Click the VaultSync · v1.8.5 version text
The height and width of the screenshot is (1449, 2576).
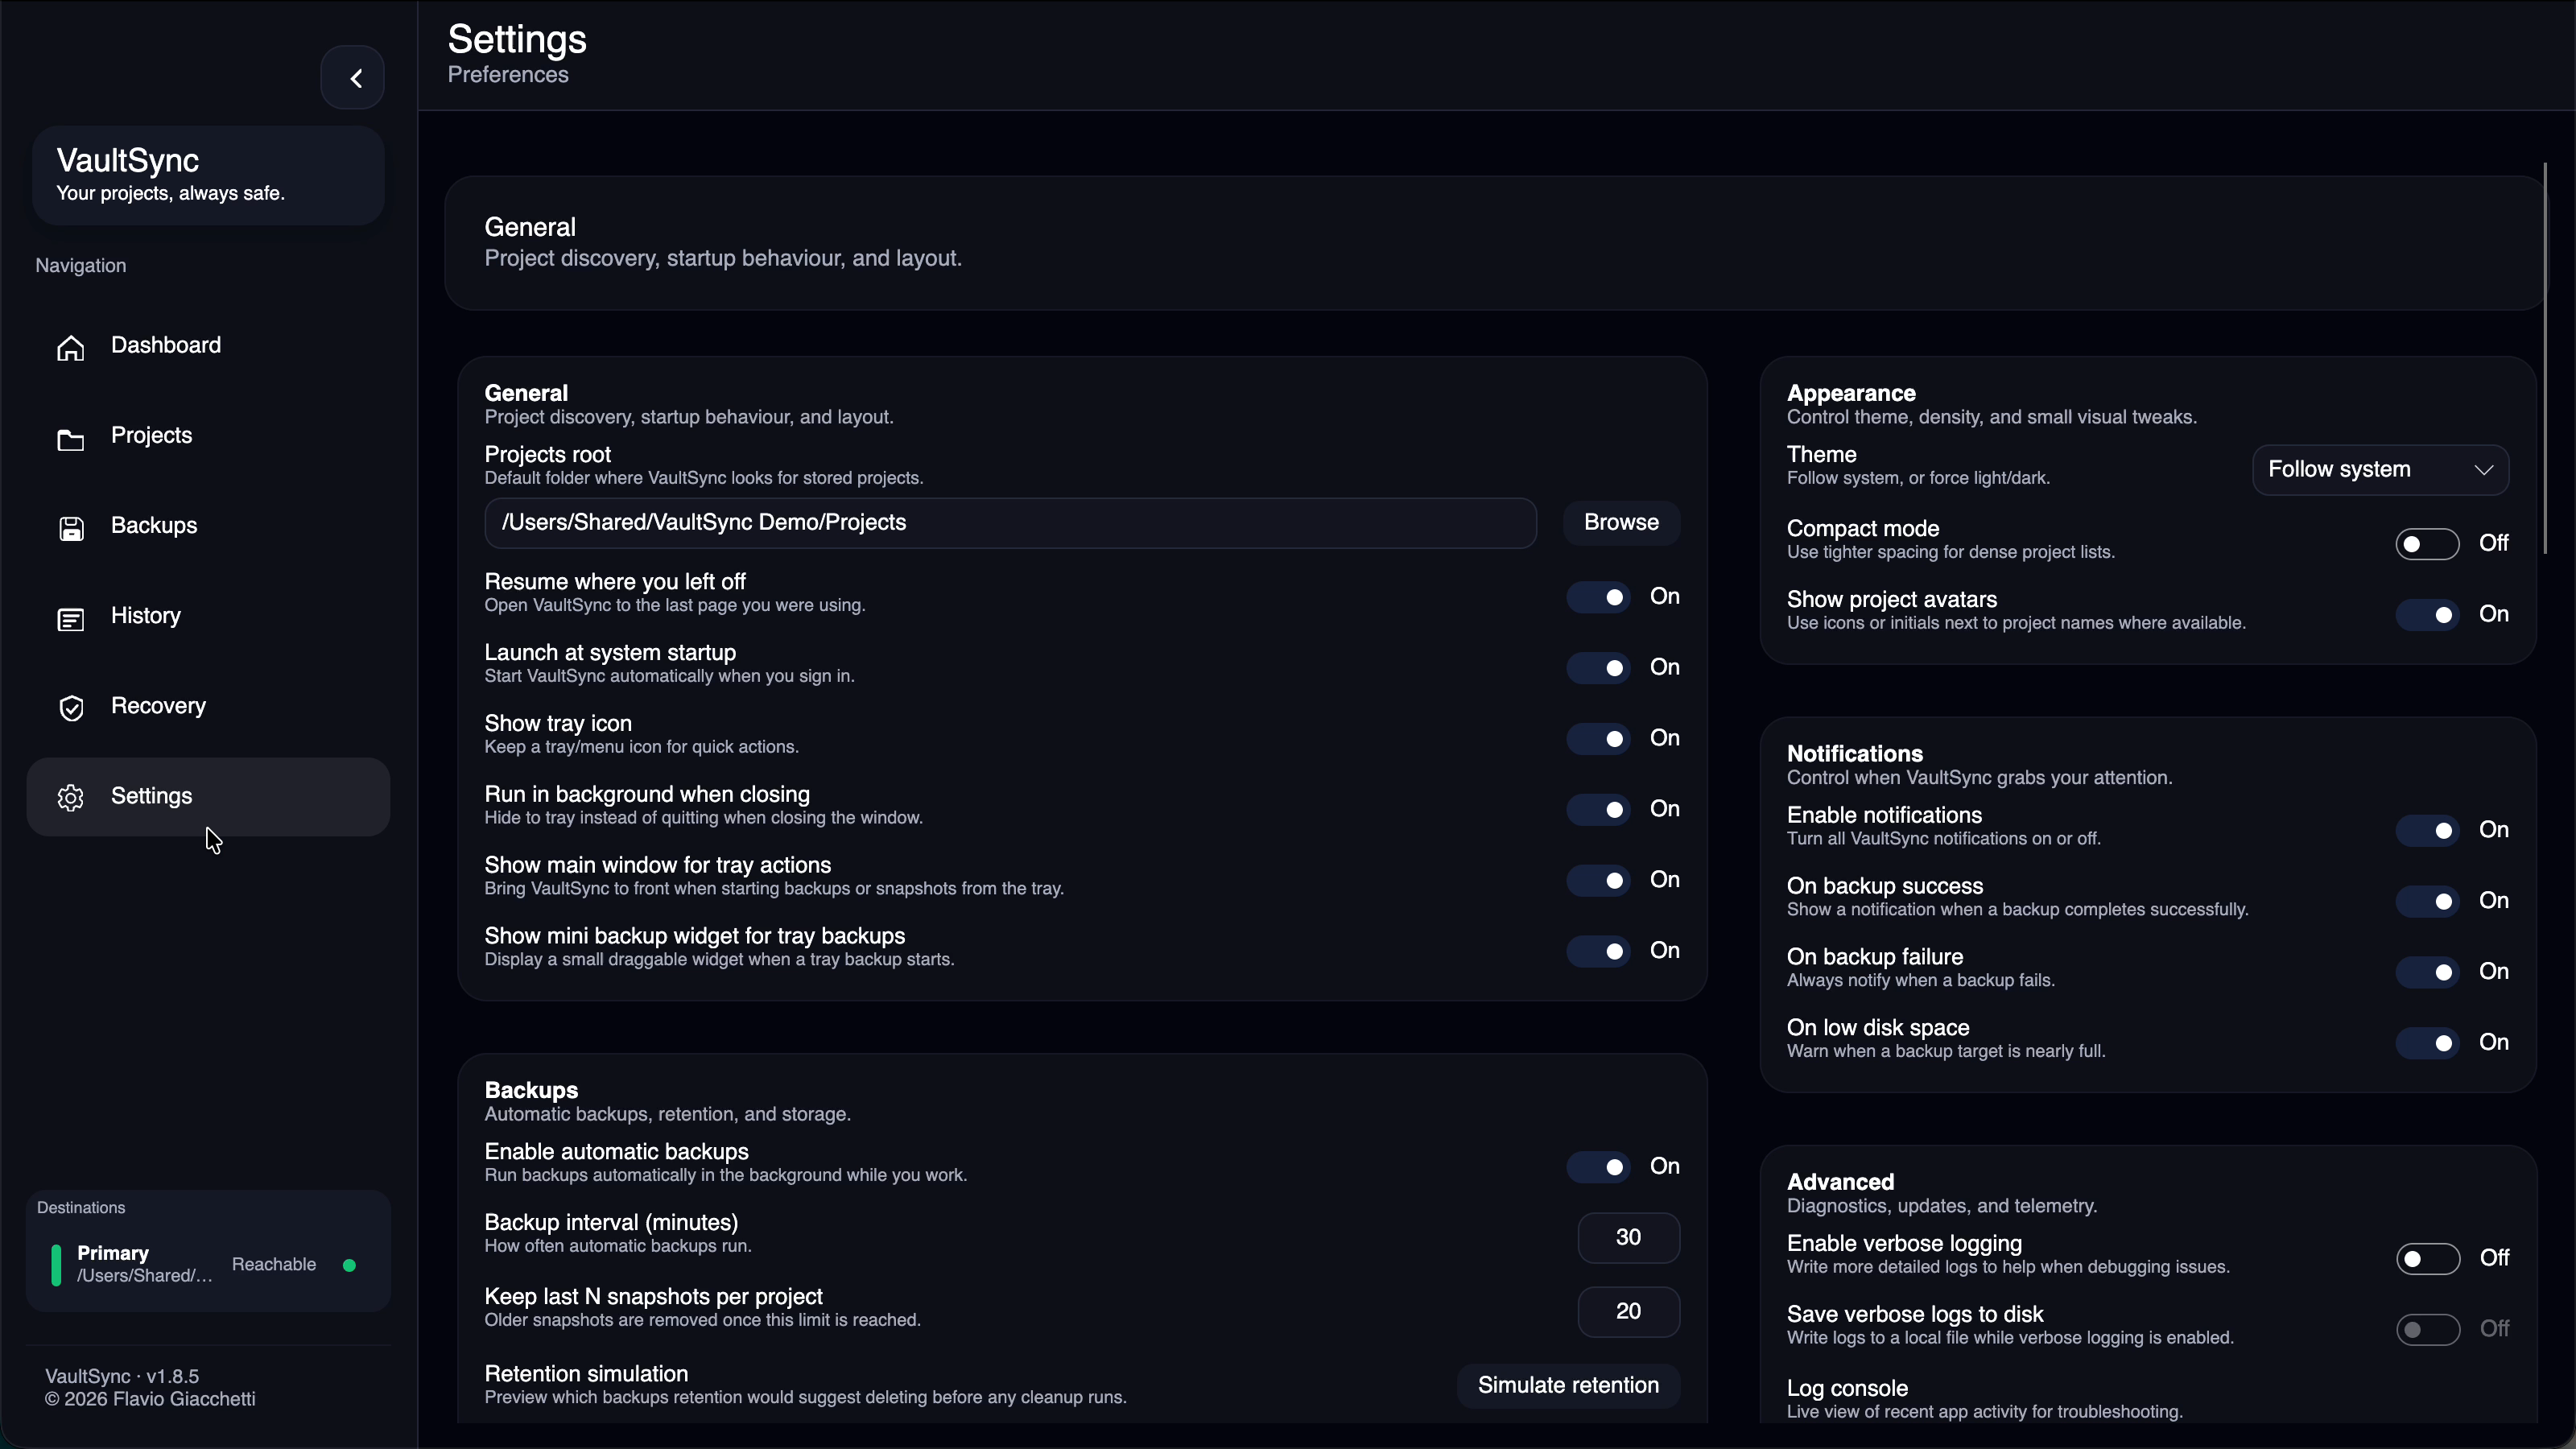click(x=122, y=1377)
